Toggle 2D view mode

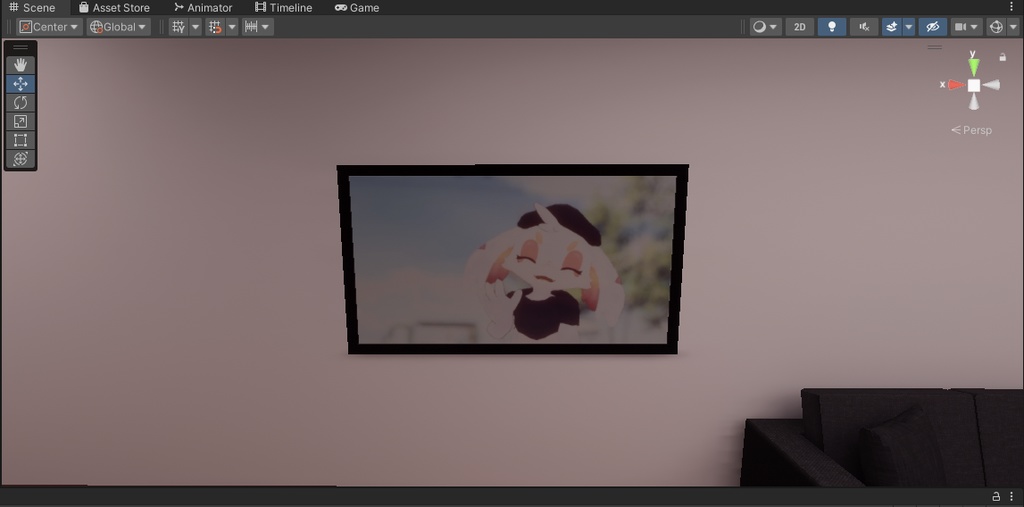pyautogui.click(x=799, y=27)
